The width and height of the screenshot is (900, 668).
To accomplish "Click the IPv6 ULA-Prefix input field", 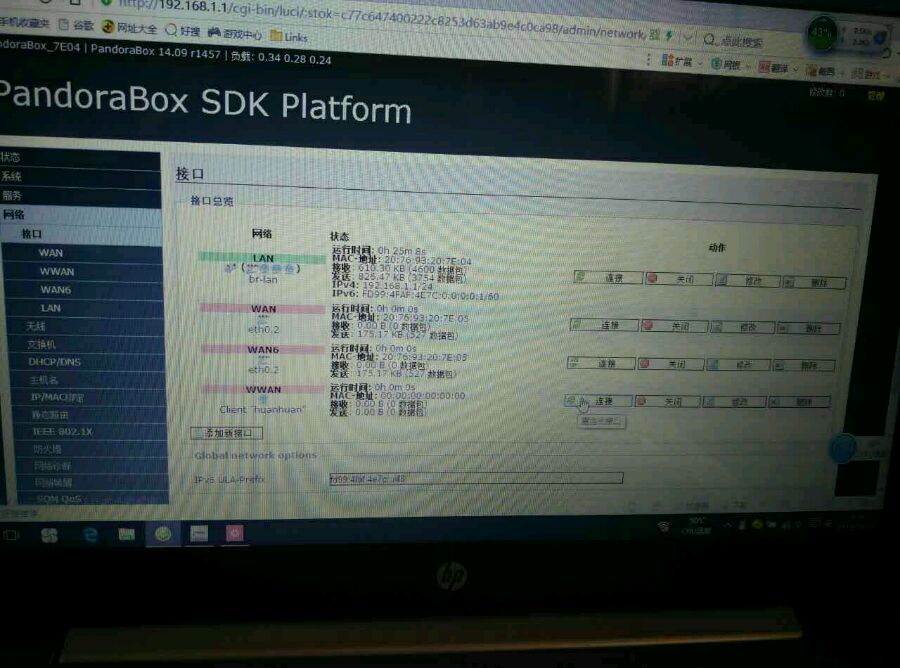I will [x=476, y=478].
